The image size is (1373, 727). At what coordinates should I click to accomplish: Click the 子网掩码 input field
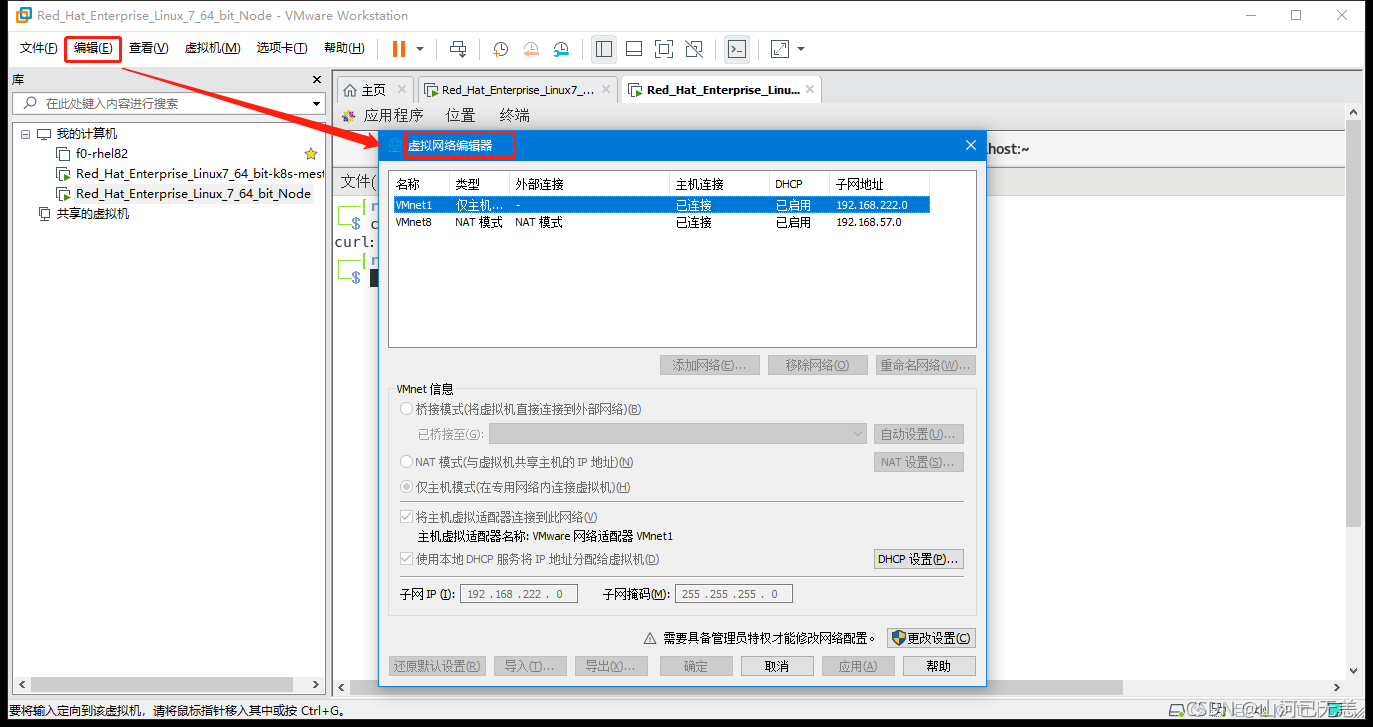point(734,594)
